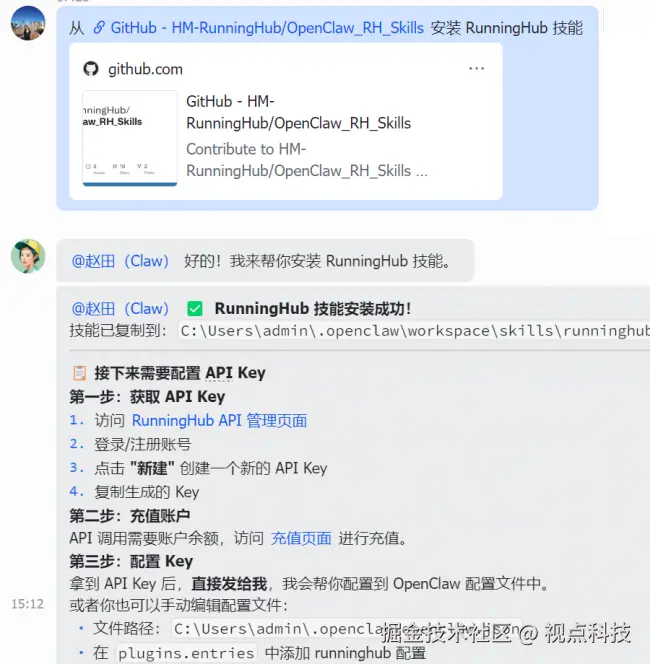Open the GitHub HM-RunningHub/OpenClaw_RH_Skills link

[x=267, y=28]
